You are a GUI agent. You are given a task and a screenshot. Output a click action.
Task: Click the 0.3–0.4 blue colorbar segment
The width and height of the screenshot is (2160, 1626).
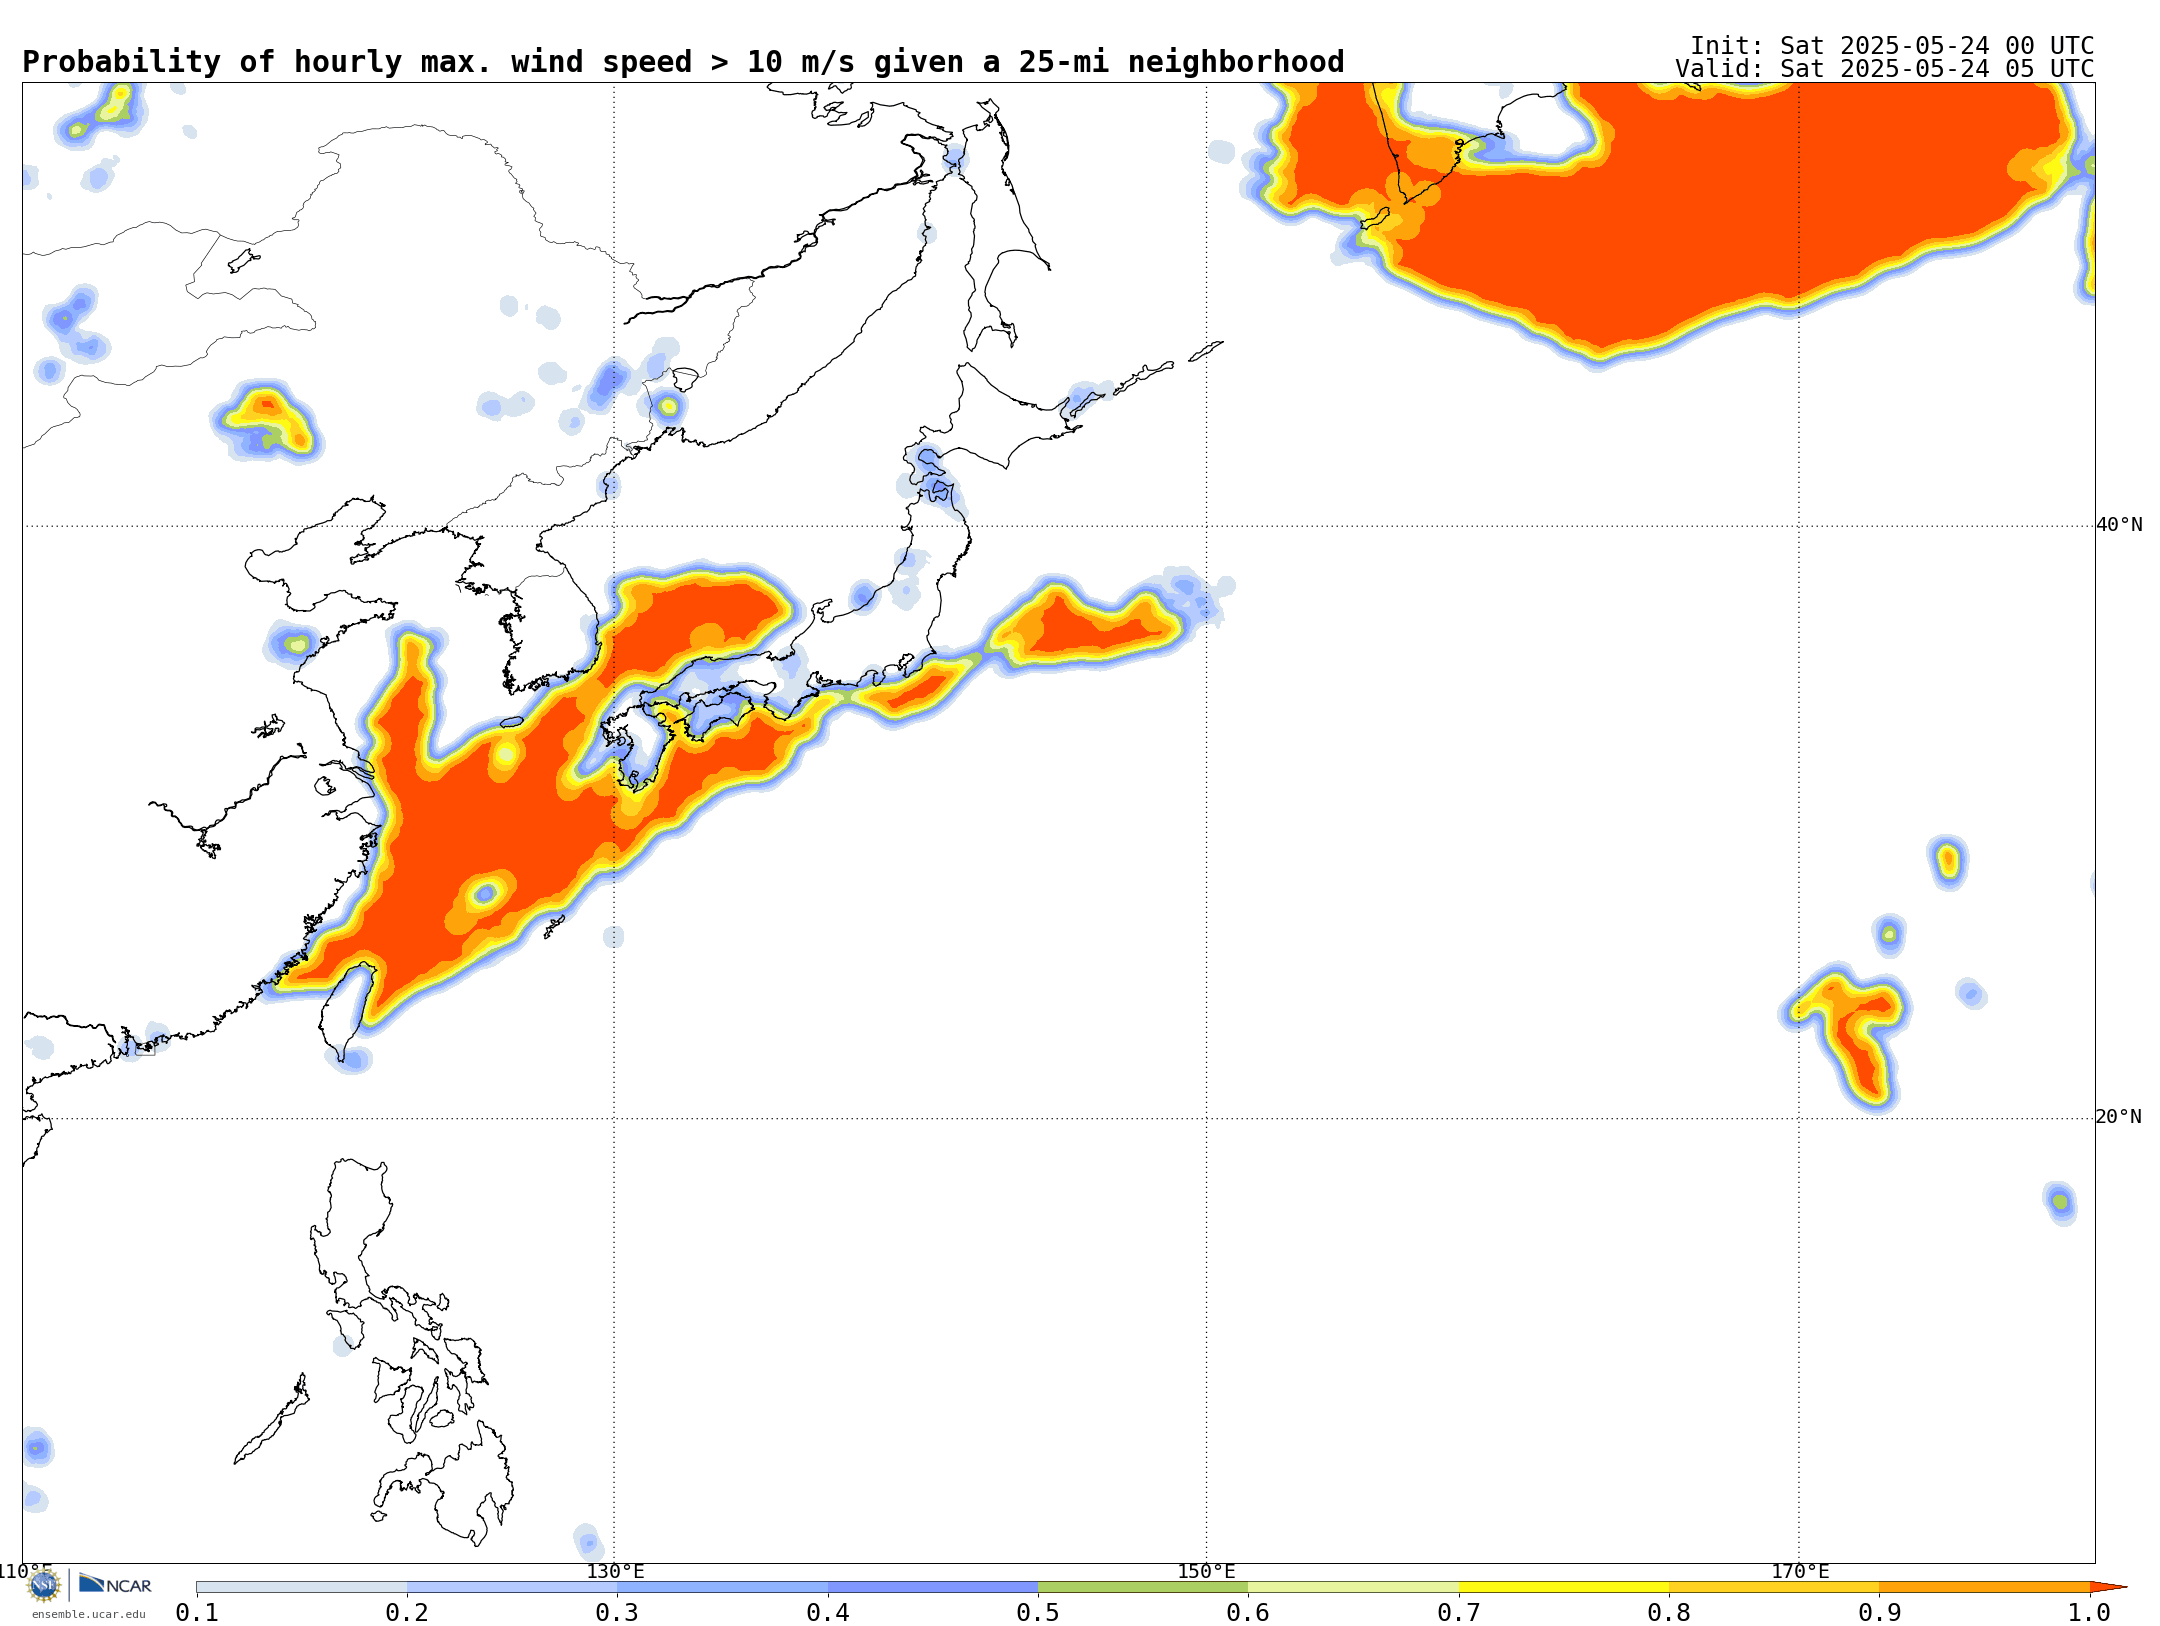723,1587
